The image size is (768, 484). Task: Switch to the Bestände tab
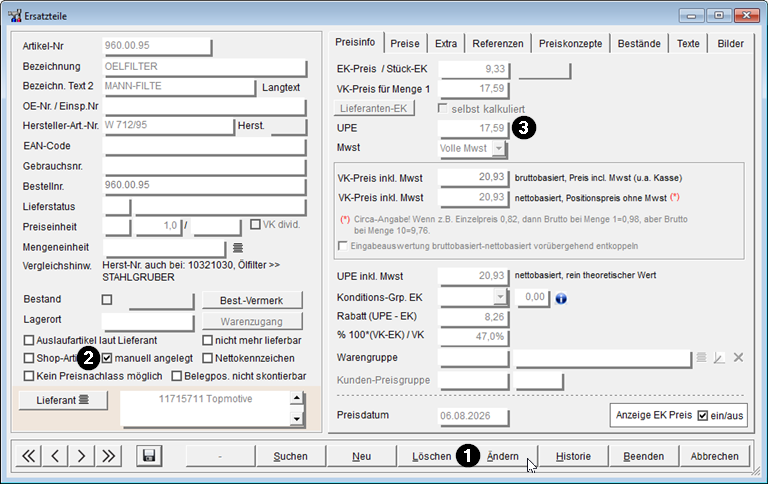(639, 44)
